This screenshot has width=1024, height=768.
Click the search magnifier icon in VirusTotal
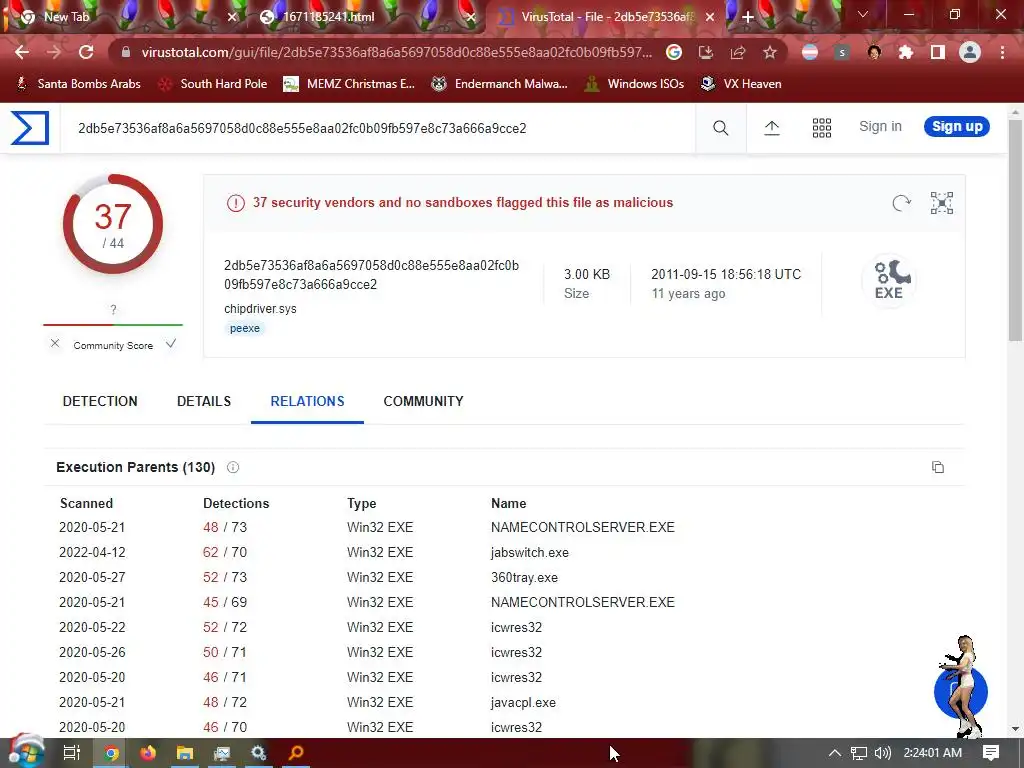click(720, 128)
